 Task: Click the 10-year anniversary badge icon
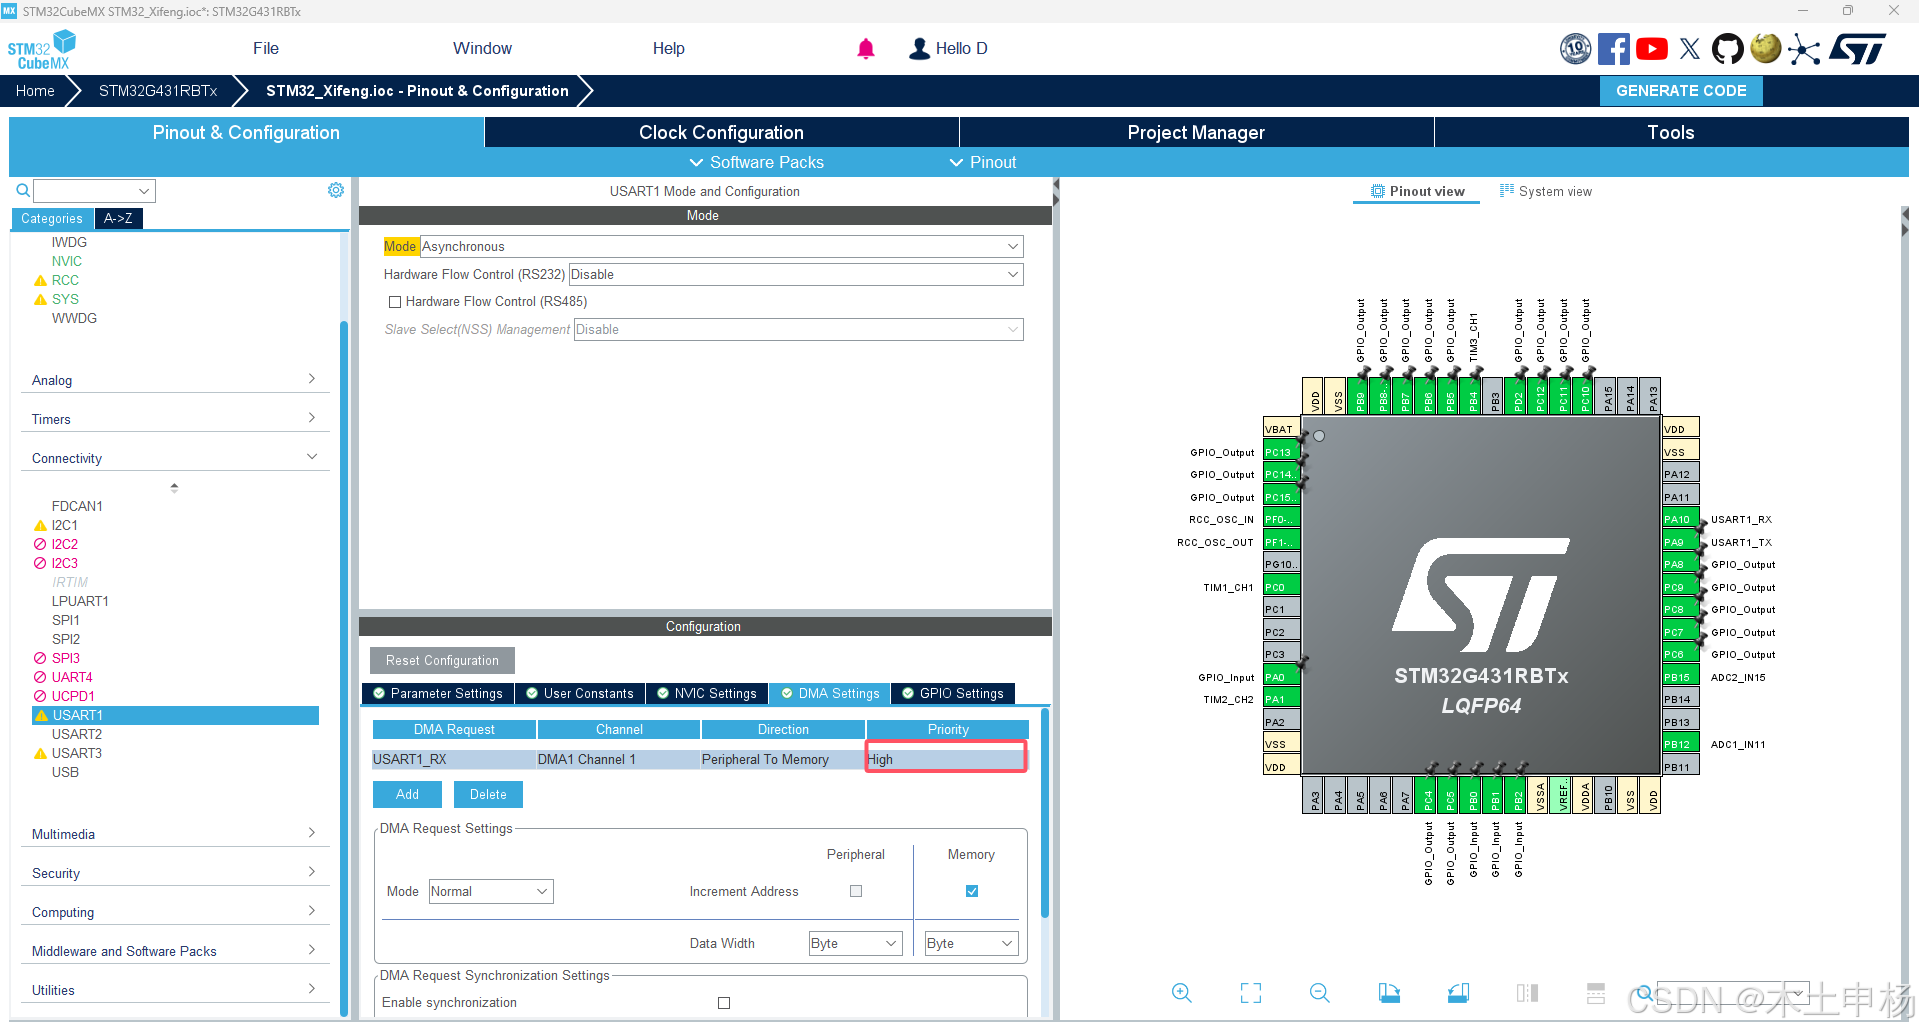point(1576,49)
